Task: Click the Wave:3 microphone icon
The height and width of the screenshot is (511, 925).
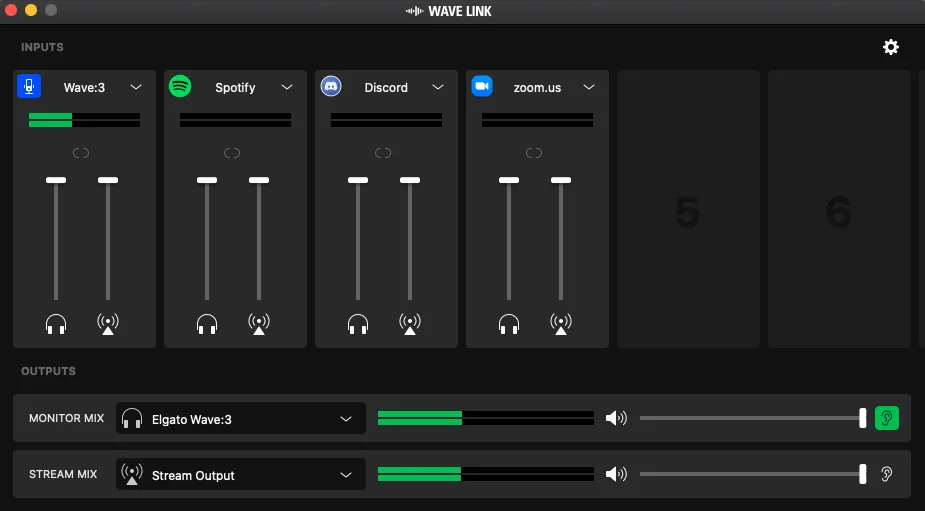Action: pos(29,87)
